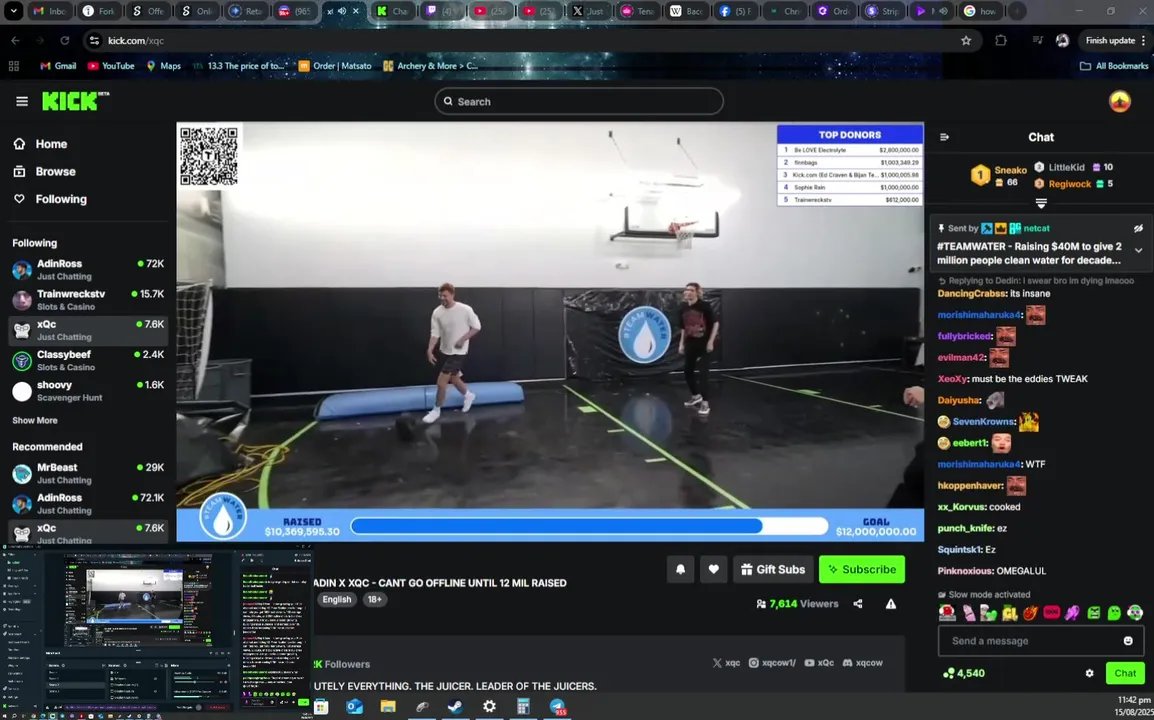Click the share icon beside Viewers count
Image resolution: width=1154 pixels, height=720 pixels.
click(857, 604)
